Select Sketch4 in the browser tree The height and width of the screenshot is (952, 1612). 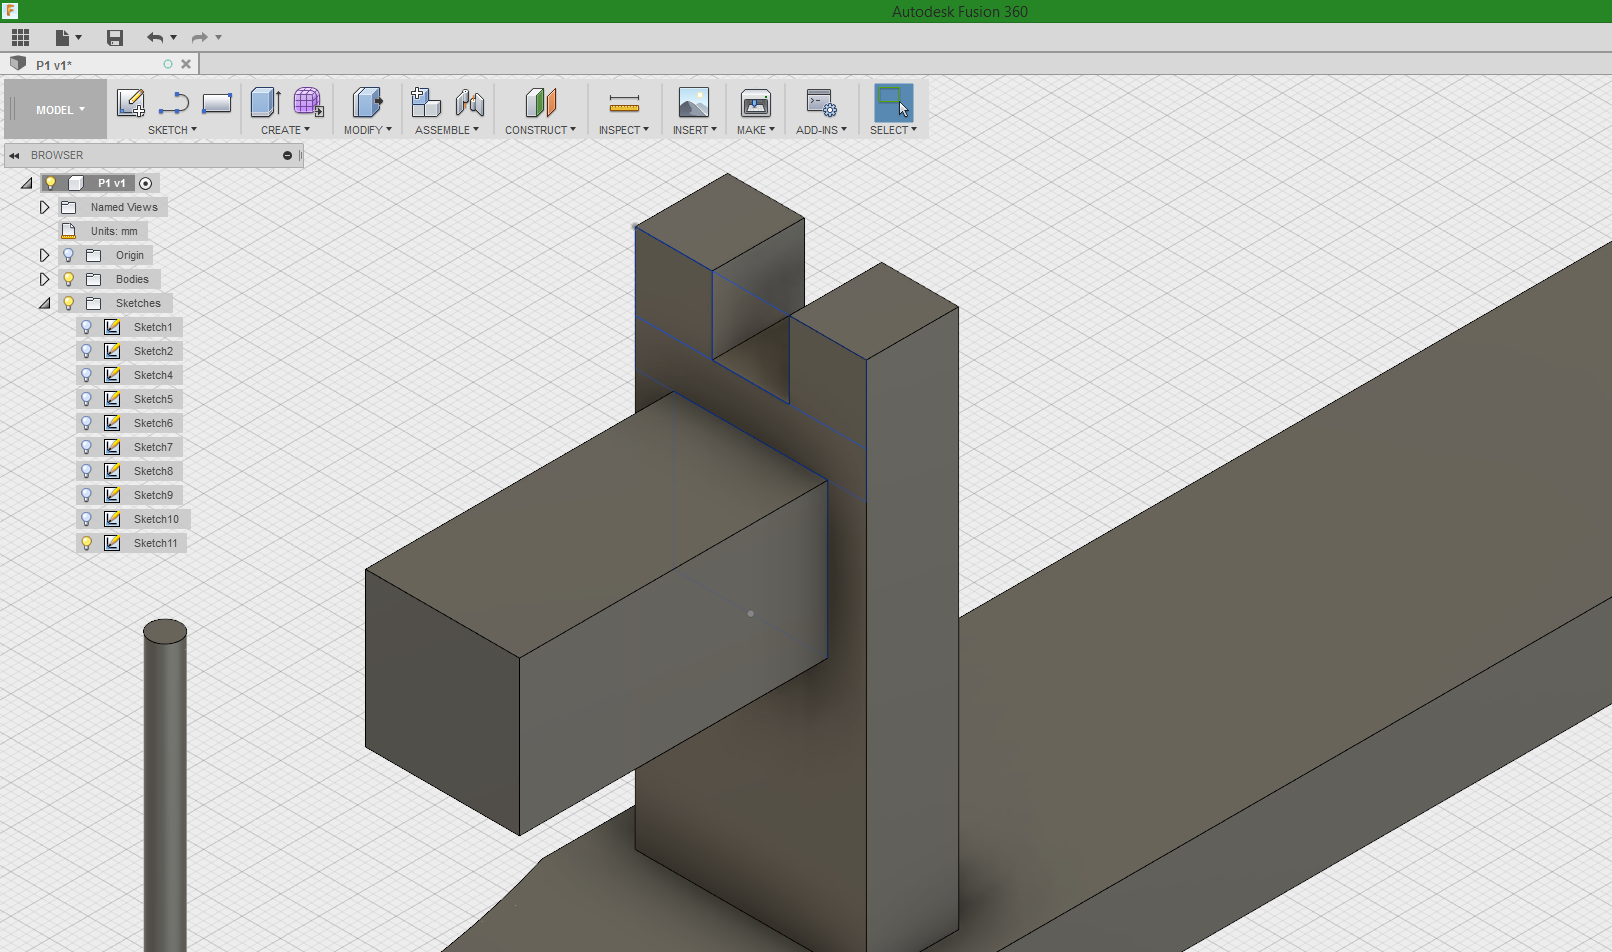tap(153, 375)
